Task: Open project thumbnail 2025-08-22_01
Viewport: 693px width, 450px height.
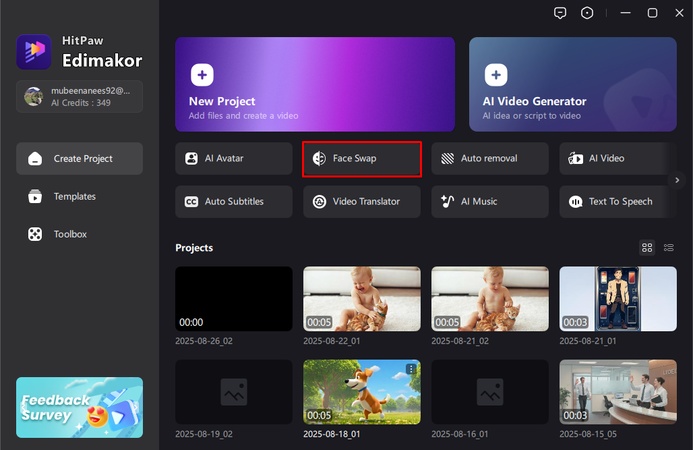Action: 362,299
